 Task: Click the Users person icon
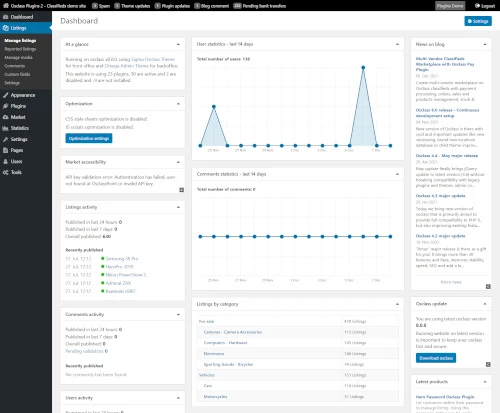[x=6, y=161]
